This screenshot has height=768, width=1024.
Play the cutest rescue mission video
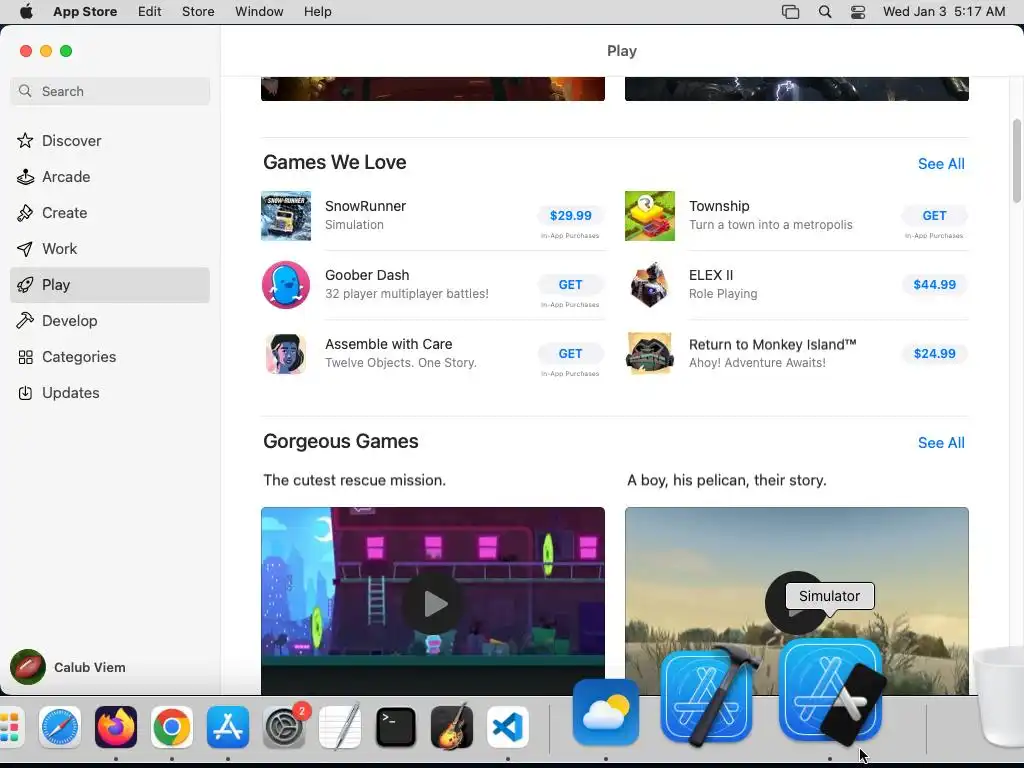[432, 603]
